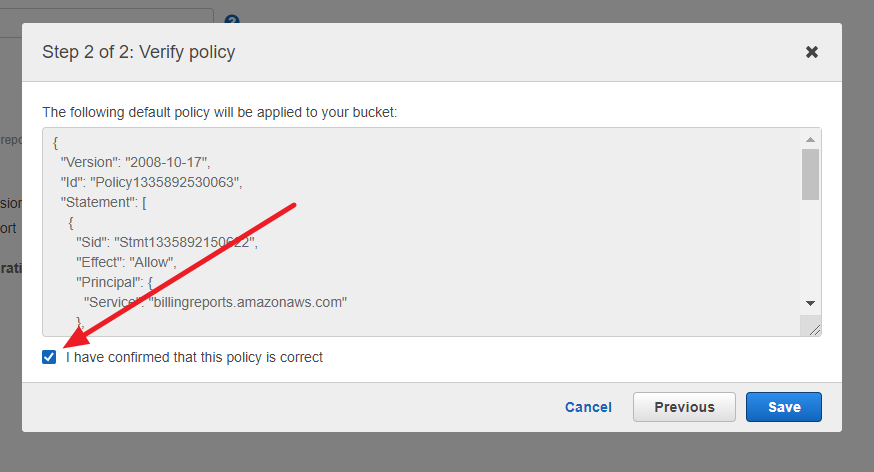
Task: Click the Sid statement line
Action: coord(166,242)
